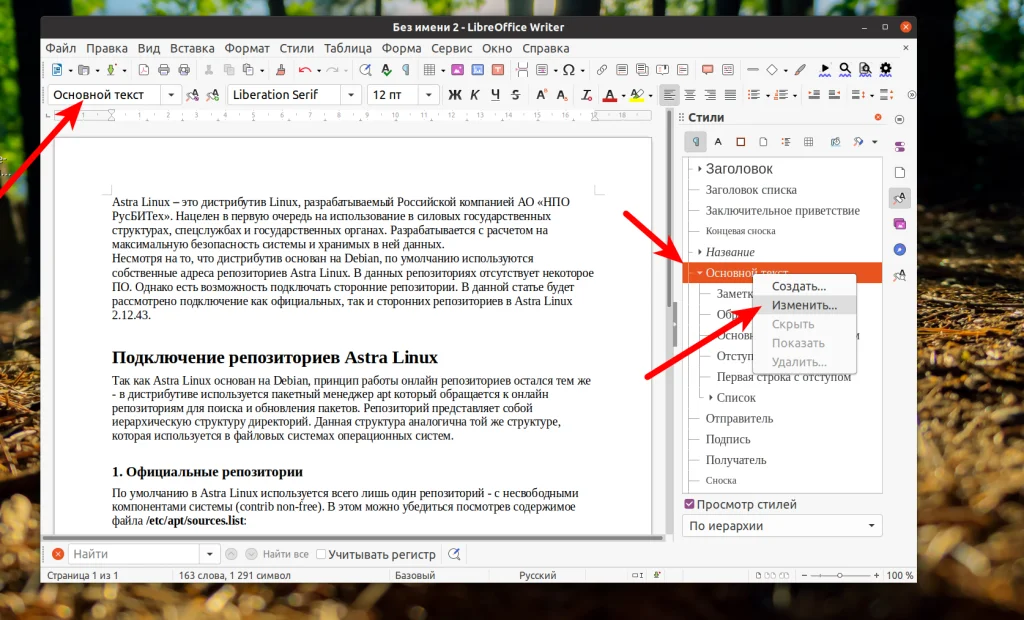Activate the Spelling check toolbar icon

pos(386,70)
